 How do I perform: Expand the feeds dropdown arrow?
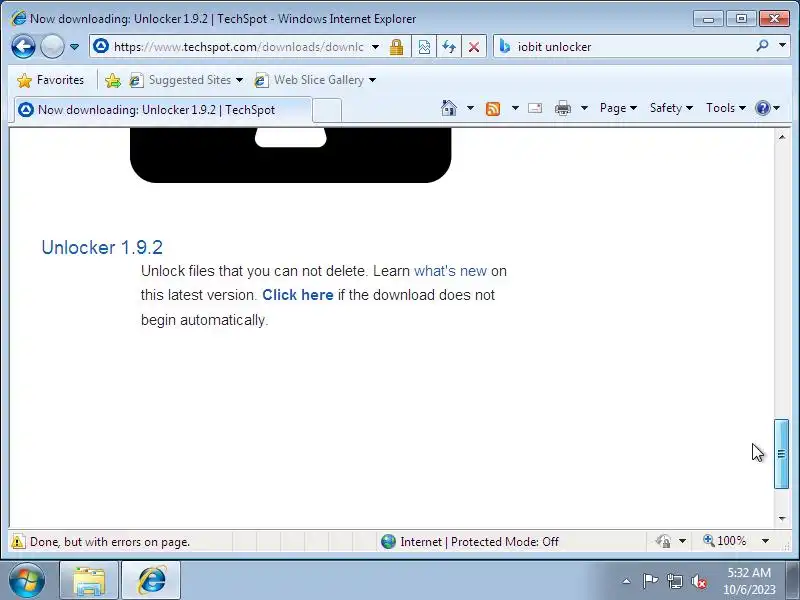515,108
